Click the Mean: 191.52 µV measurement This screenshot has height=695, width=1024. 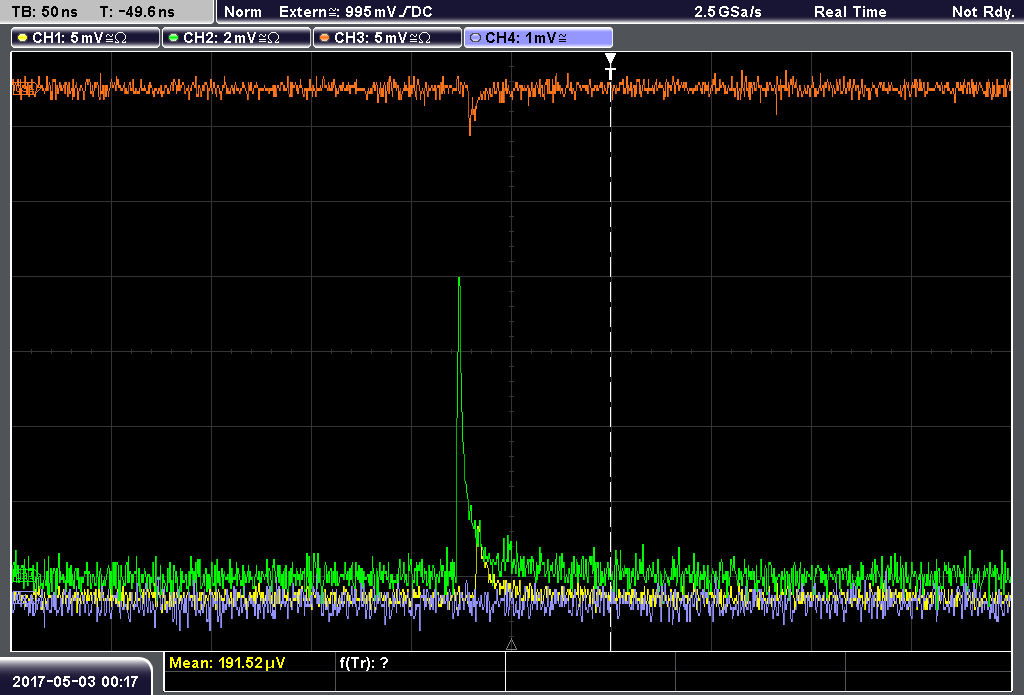(x=227, y=662)
